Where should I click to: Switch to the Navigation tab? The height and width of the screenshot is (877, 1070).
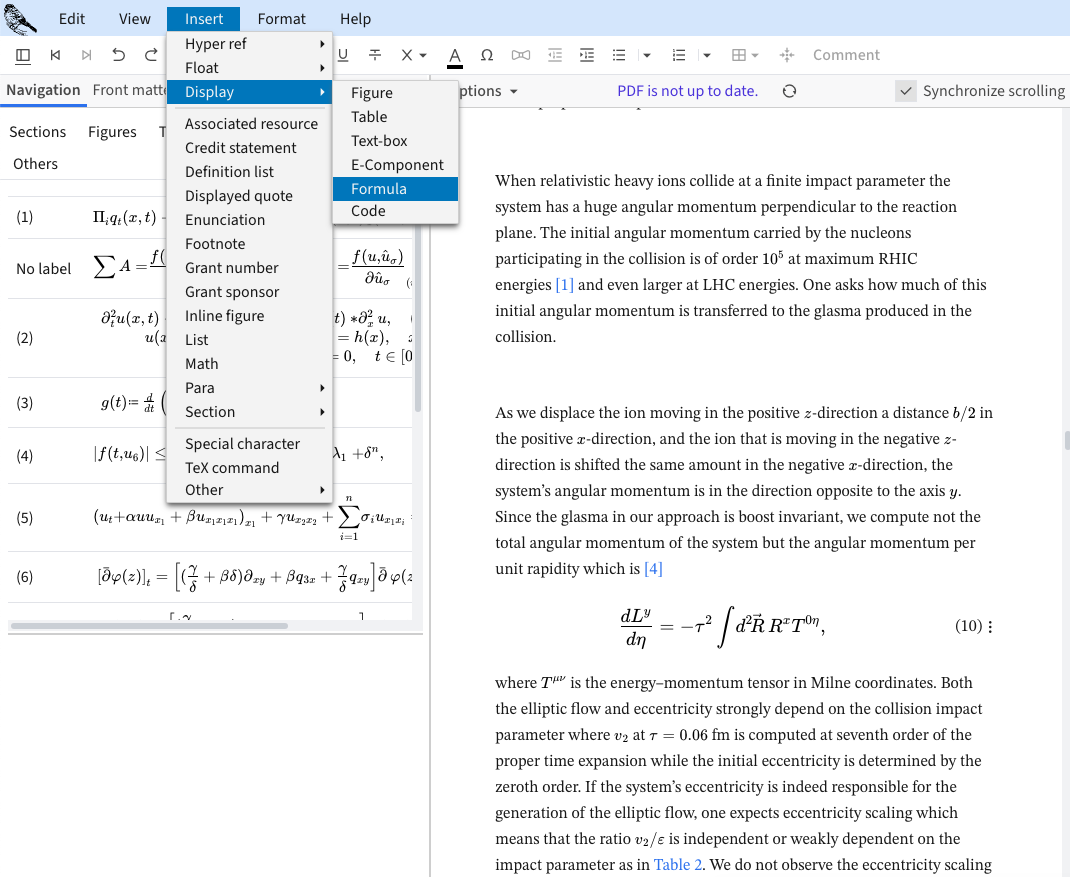(x=43, y=90)
